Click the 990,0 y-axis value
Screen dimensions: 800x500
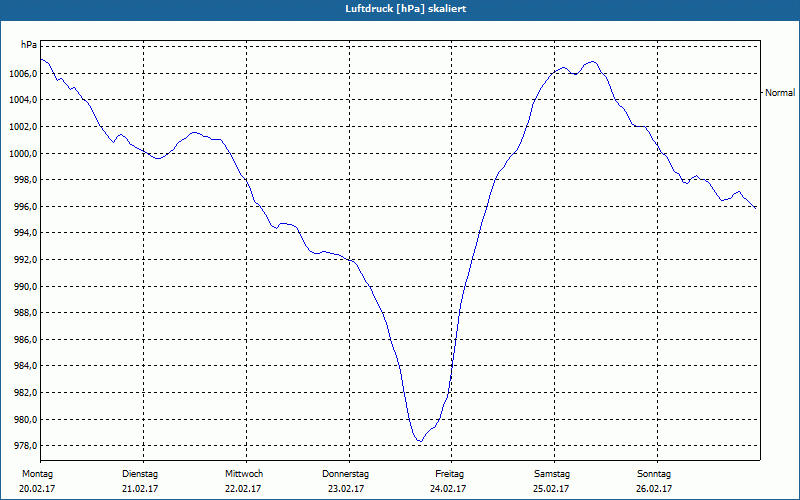click(x=25, y=287)
